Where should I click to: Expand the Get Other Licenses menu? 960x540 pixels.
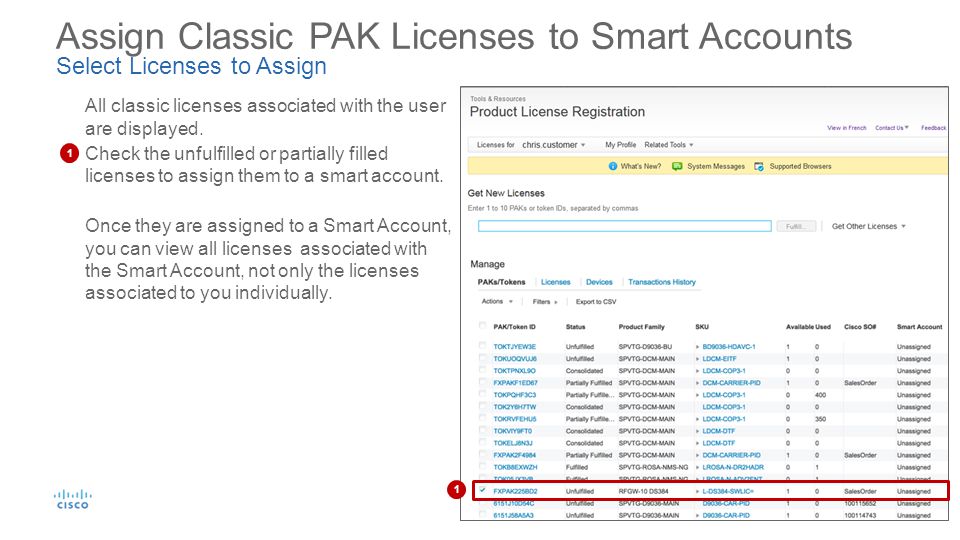tap(868, 227)
